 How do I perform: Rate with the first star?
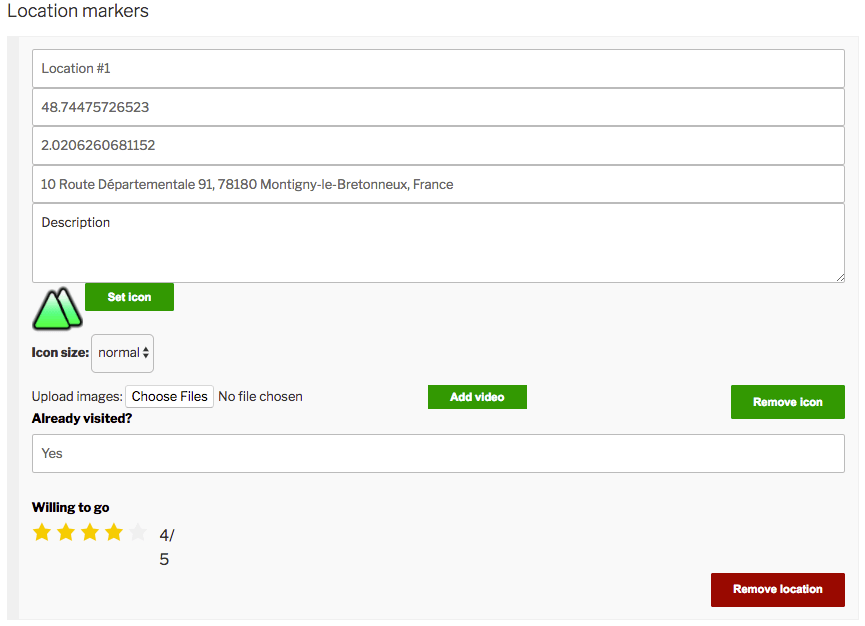tap(42, 532)
